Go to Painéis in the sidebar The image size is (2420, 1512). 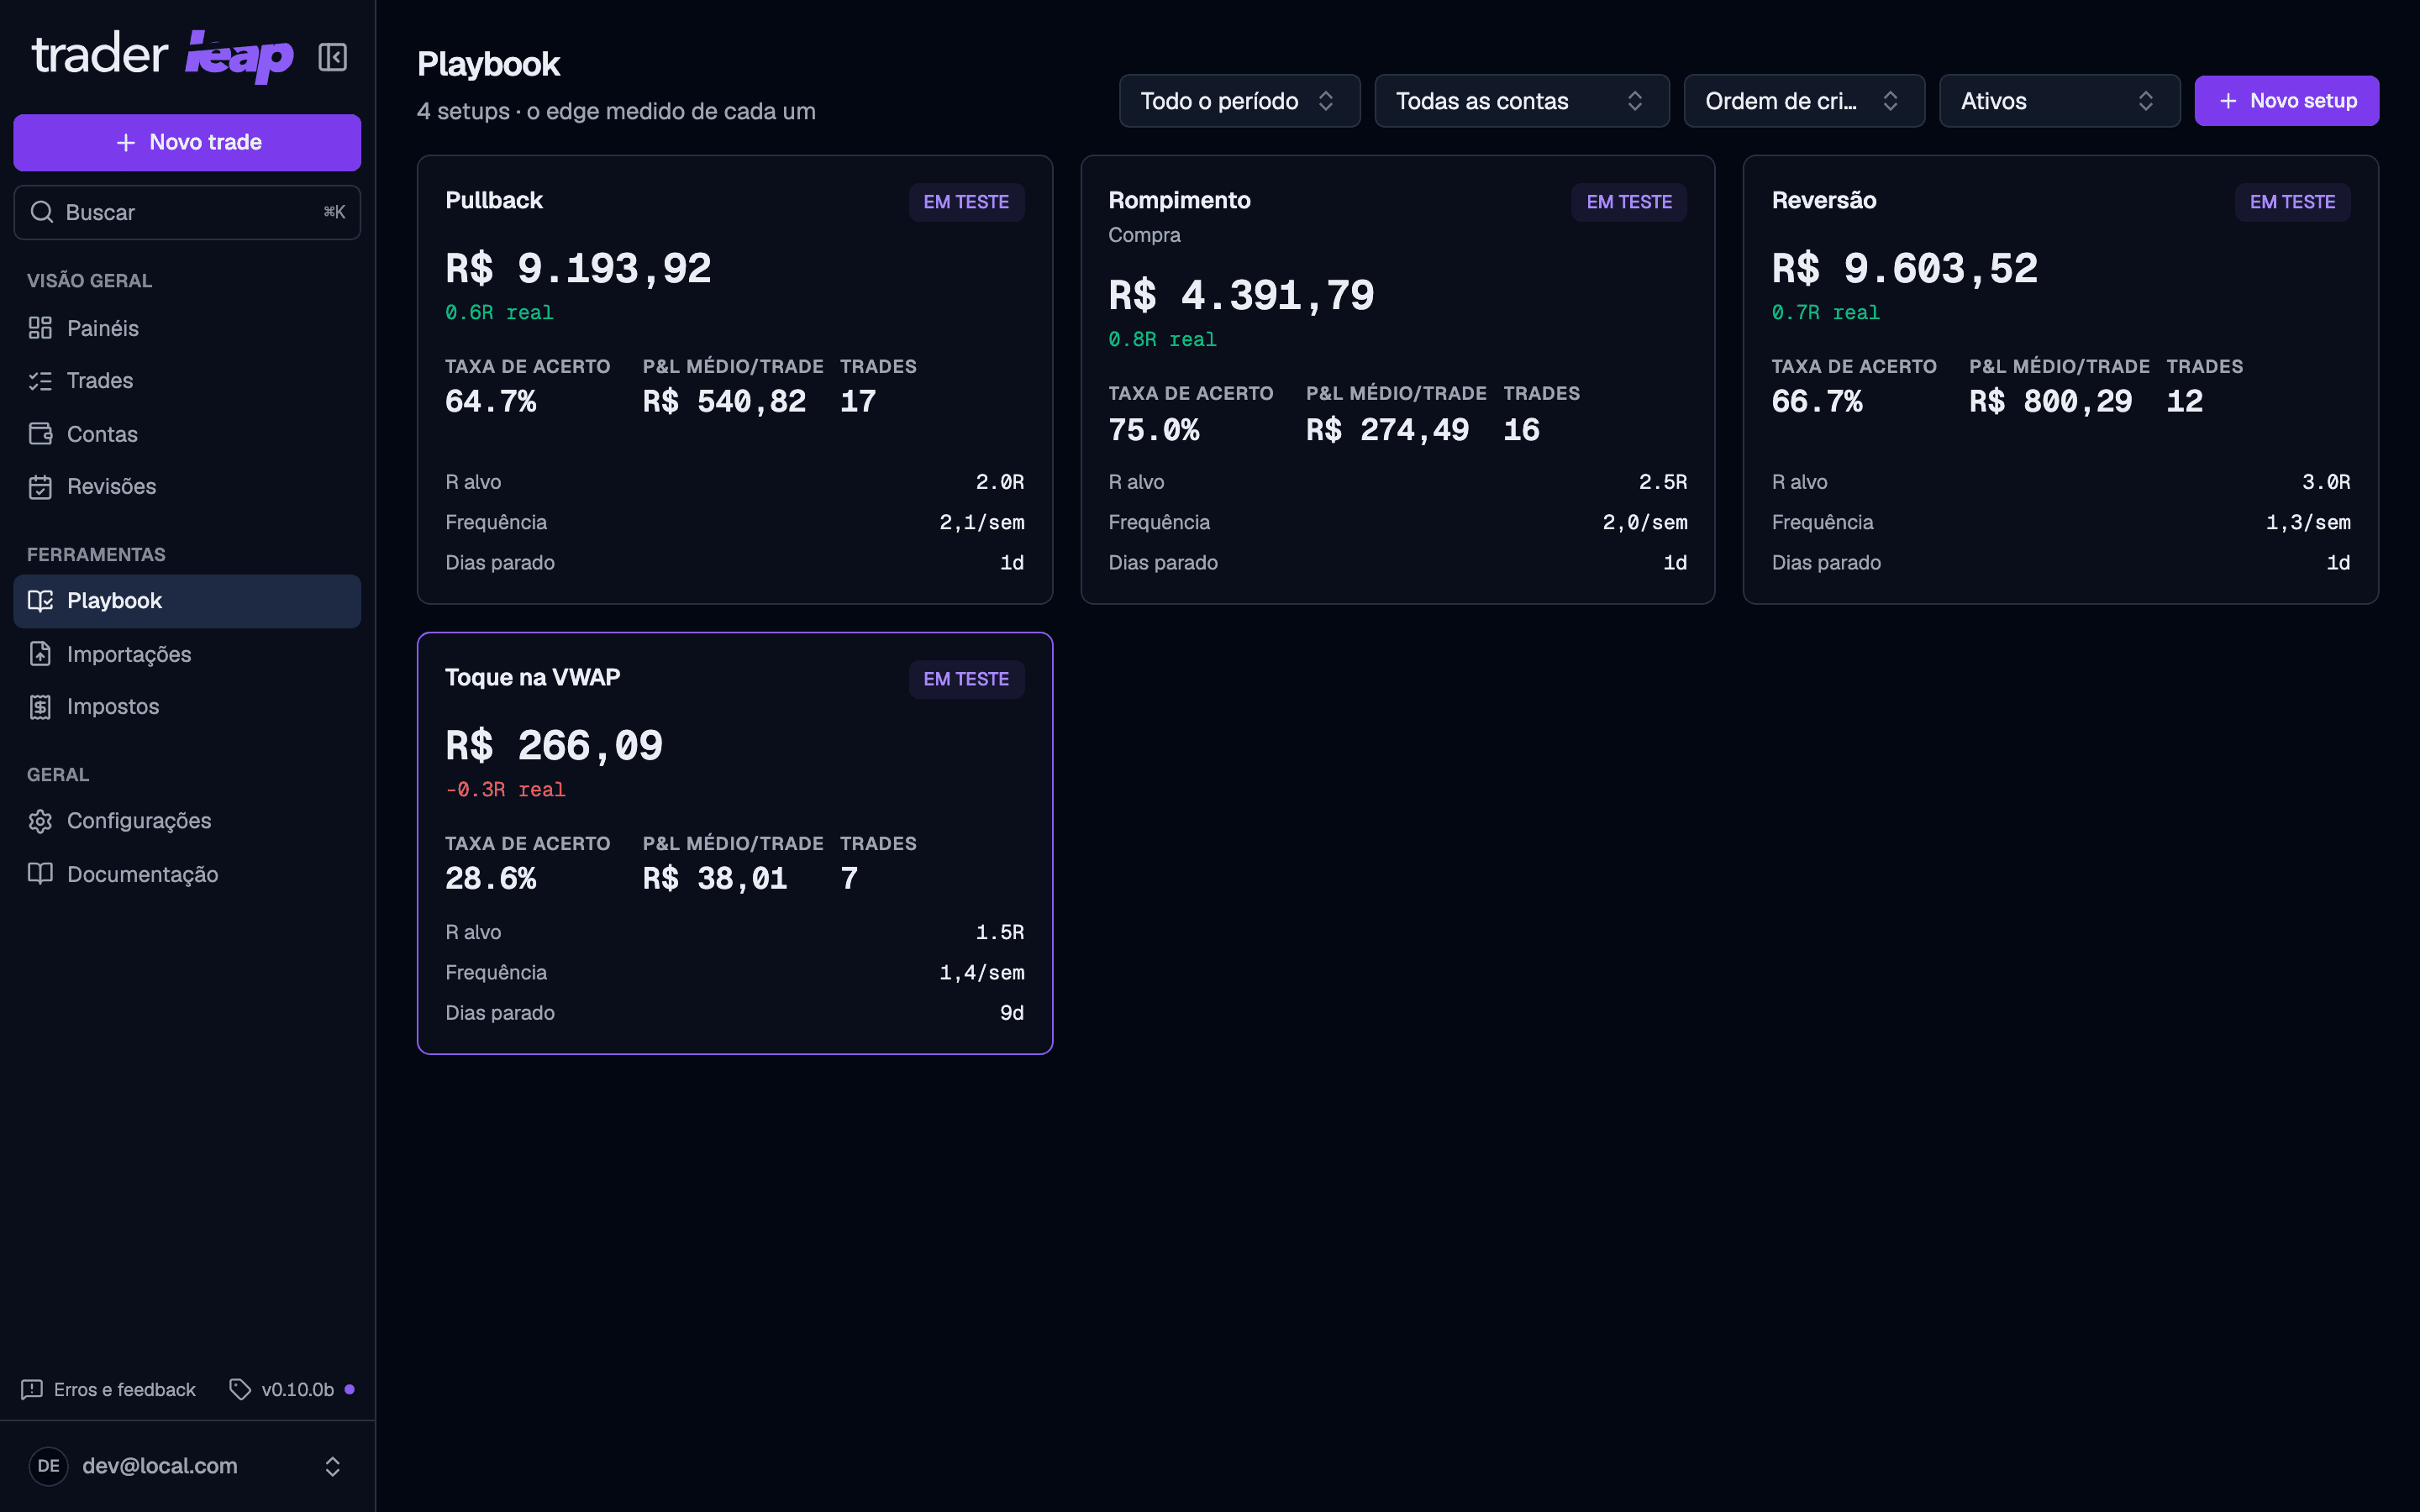click(x=187, y=328)
